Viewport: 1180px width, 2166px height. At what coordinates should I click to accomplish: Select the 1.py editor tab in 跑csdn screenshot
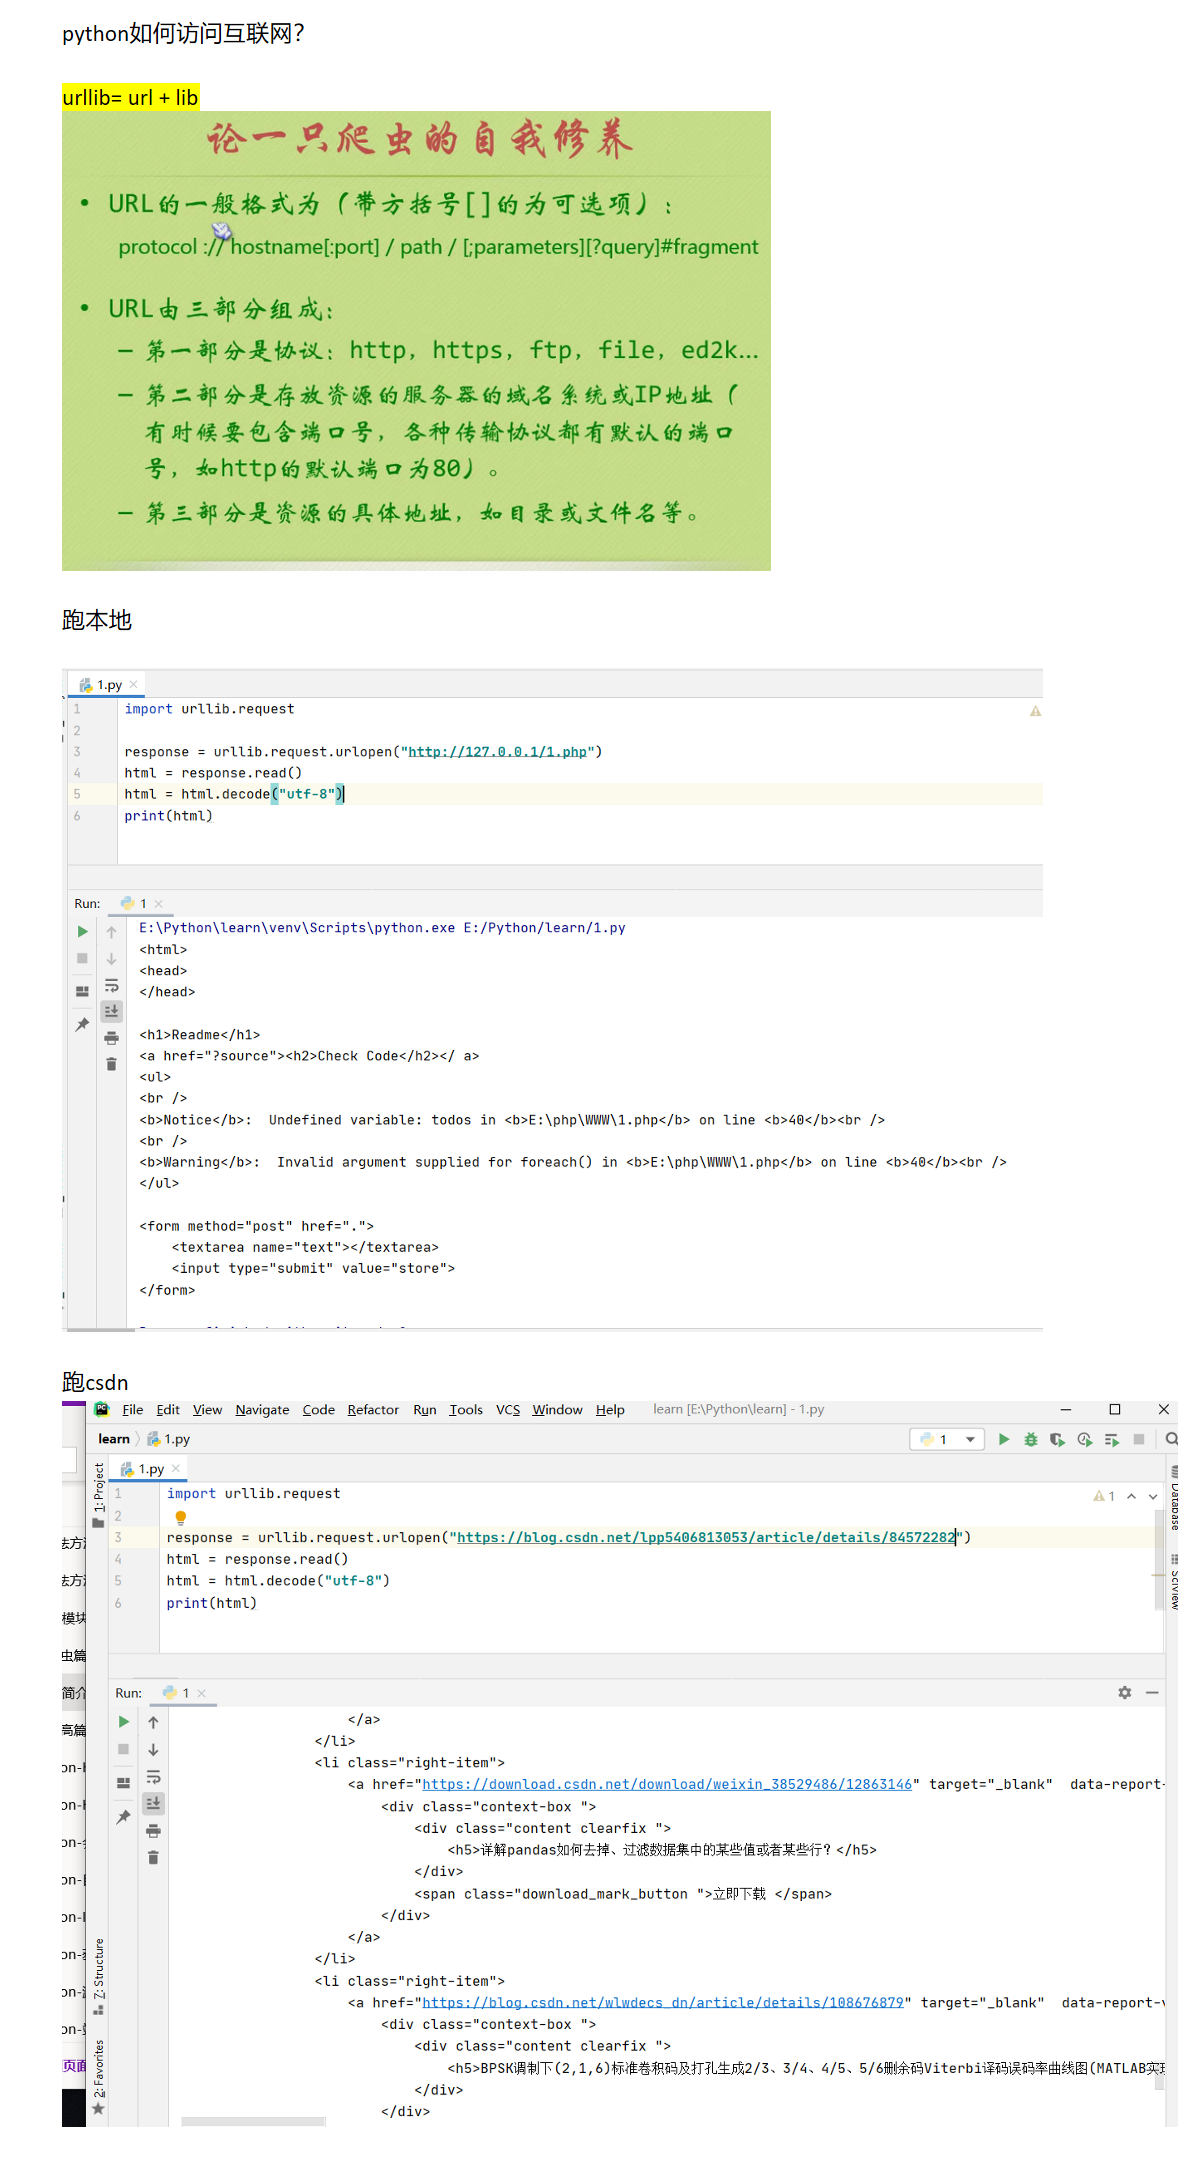pos(151,1468)
